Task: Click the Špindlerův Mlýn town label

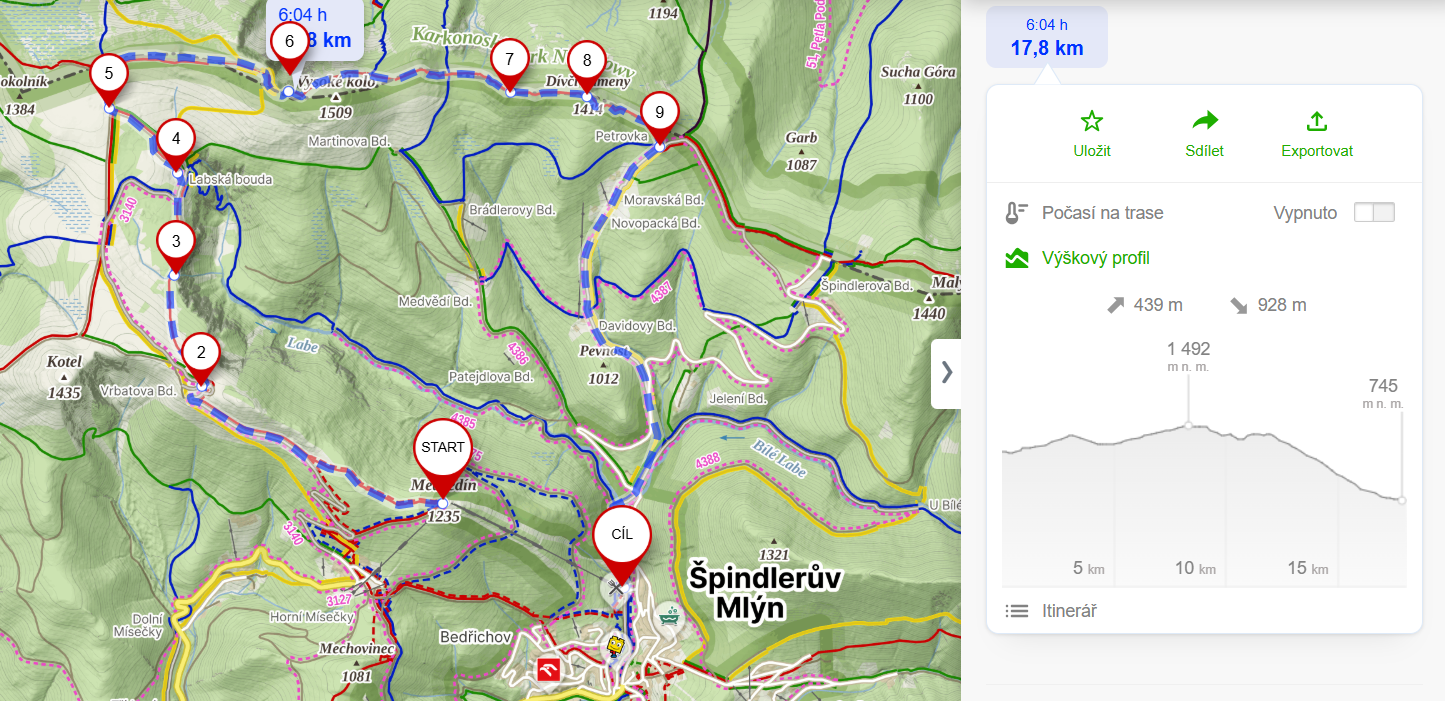Action: tap(766, 593)
